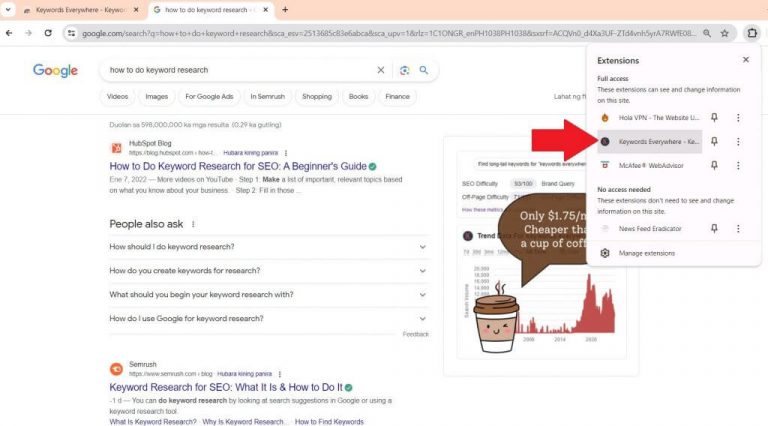Open the HubSpot result's three-dot menu
The height and width of the screenshot is (426, 768).
tap(286, 153)
